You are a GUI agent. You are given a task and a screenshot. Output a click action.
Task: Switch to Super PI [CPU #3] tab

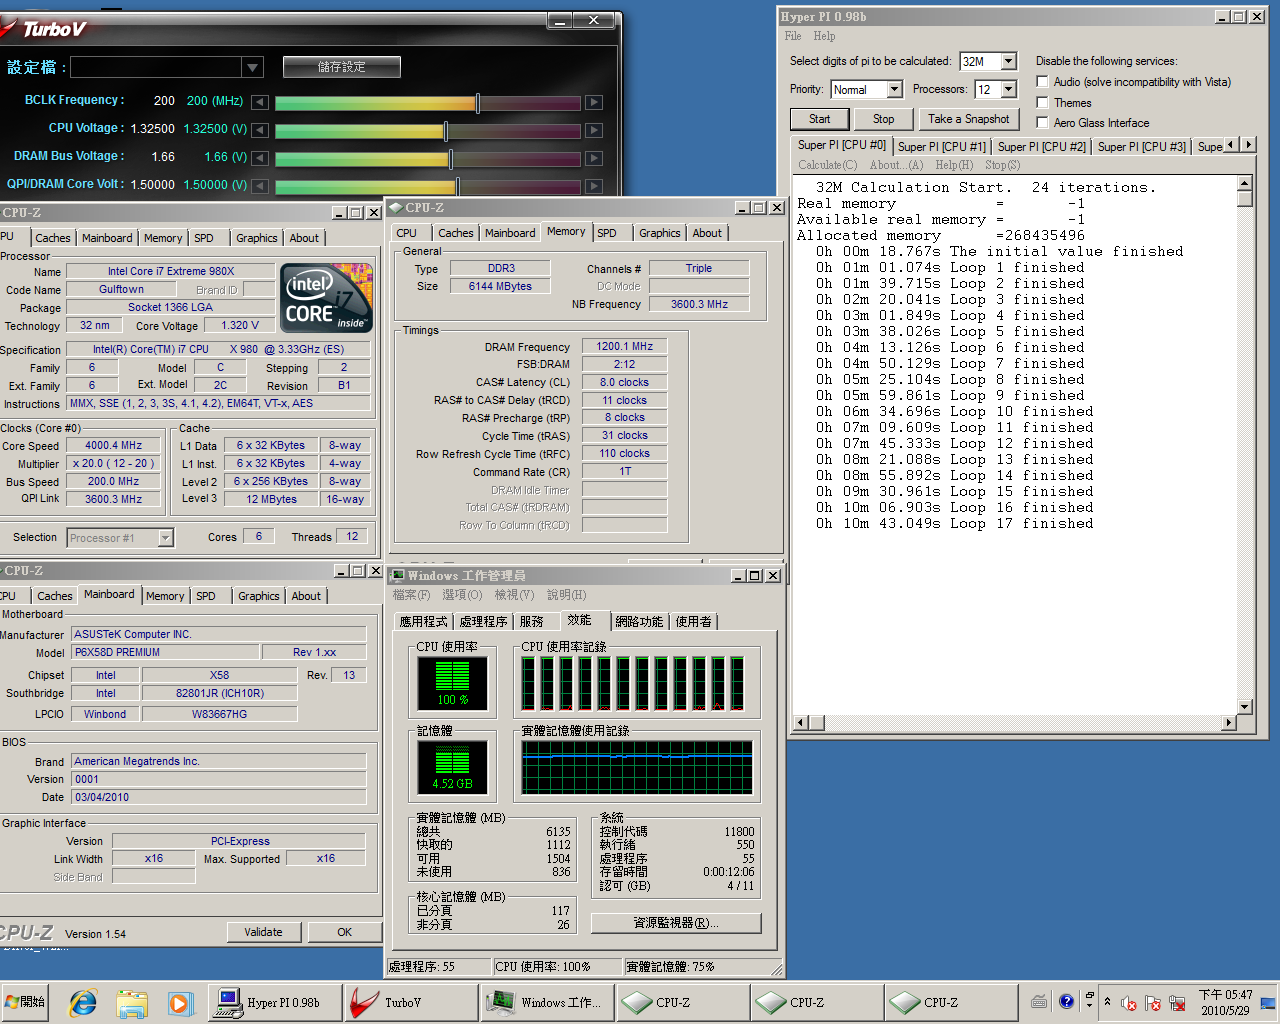(1141, 146)
